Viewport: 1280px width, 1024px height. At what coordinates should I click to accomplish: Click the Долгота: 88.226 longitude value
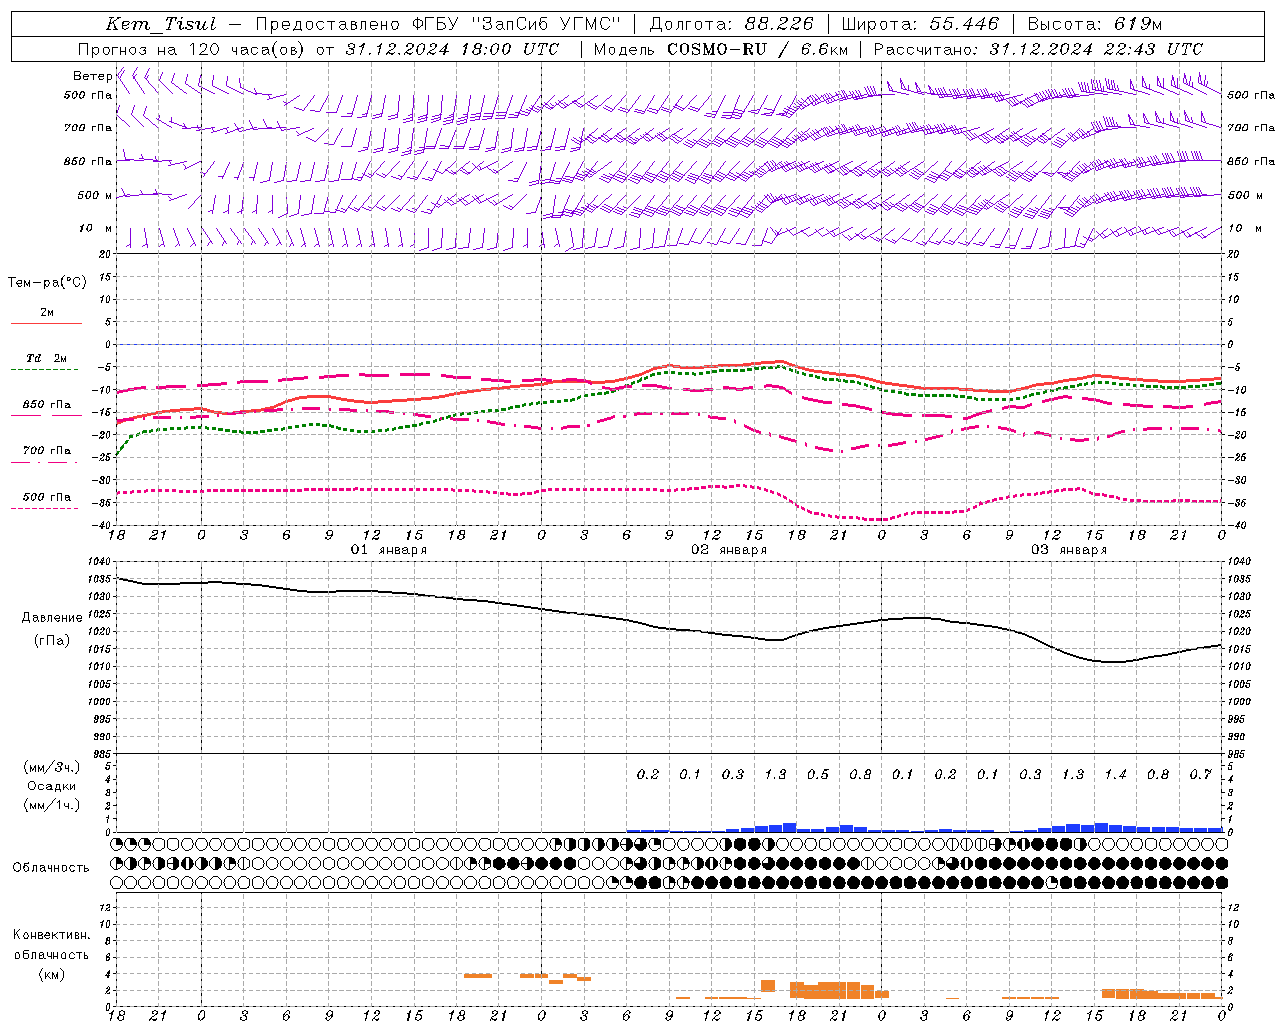(x=731, y=24)
